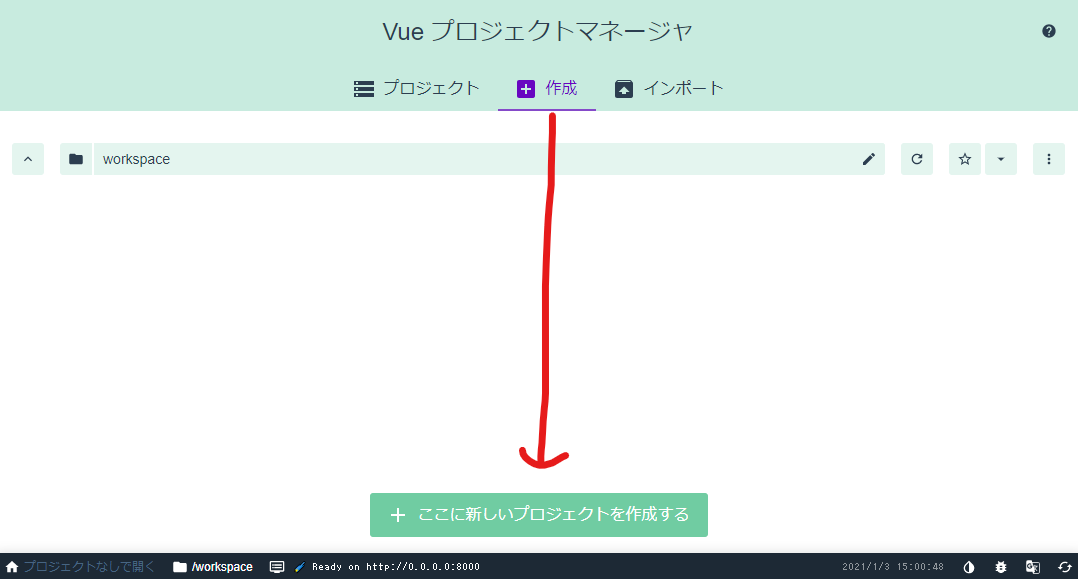
Task: Click the bug report icon
Action: click(x=1001, y=567)
